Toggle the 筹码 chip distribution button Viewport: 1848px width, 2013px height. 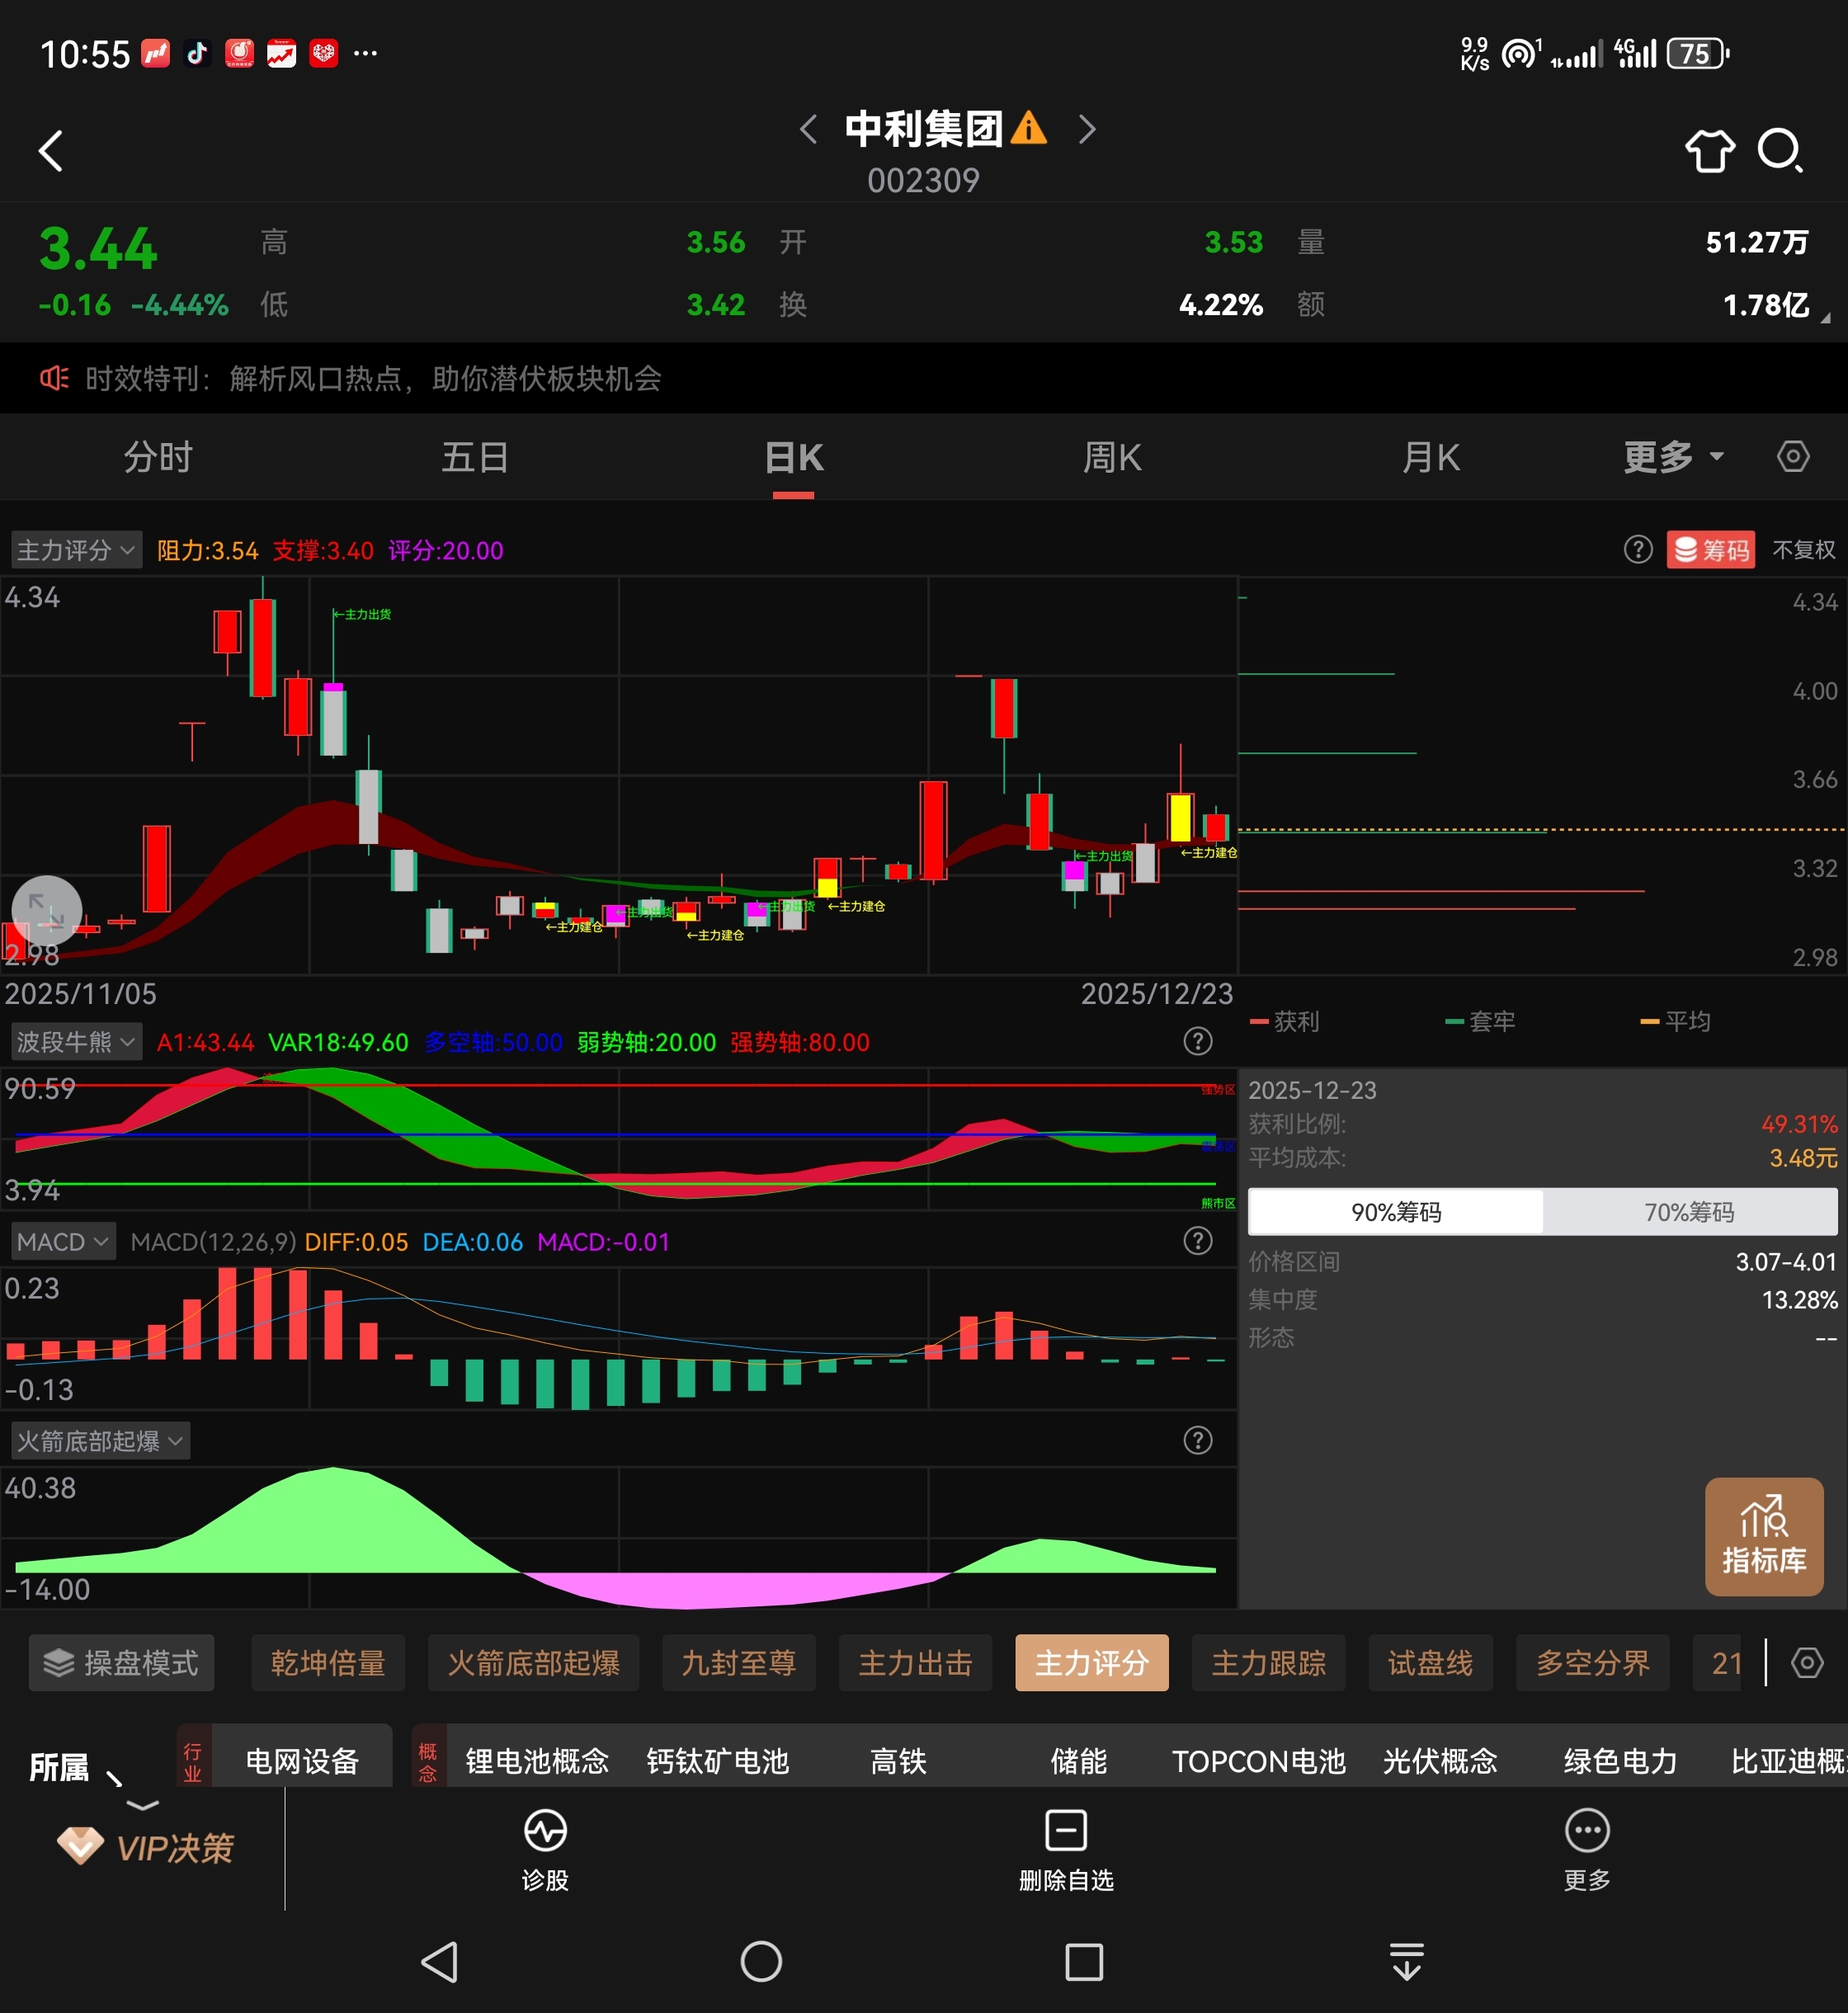click(x=1711, y=549)
